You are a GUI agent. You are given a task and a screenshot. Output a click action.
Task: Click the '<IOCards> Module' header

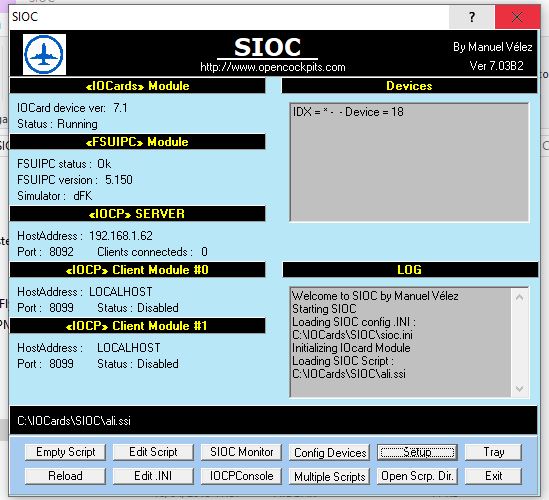click(138, 86)
